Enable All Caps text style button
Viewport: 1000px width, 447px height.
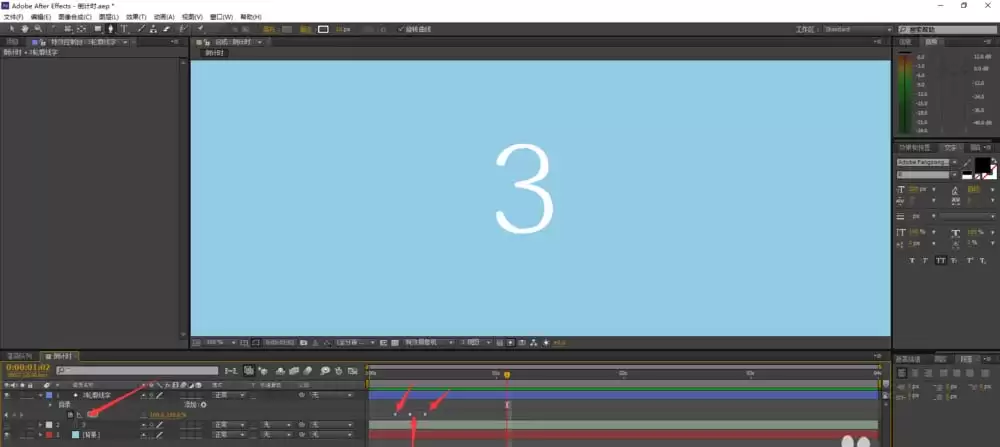coord(940,260)
